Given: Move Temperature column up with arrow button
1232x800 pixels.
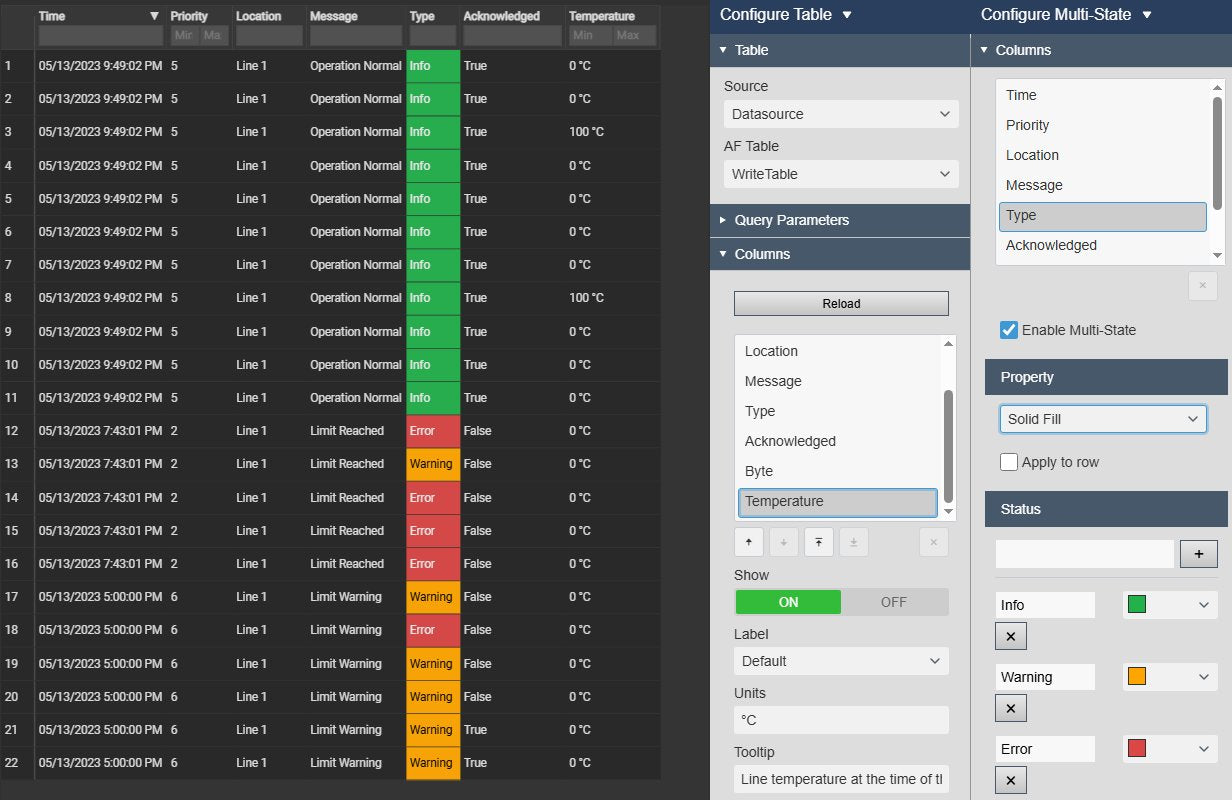Looking at the screenshot, I should pyautogui.click(x=749, y=542).
